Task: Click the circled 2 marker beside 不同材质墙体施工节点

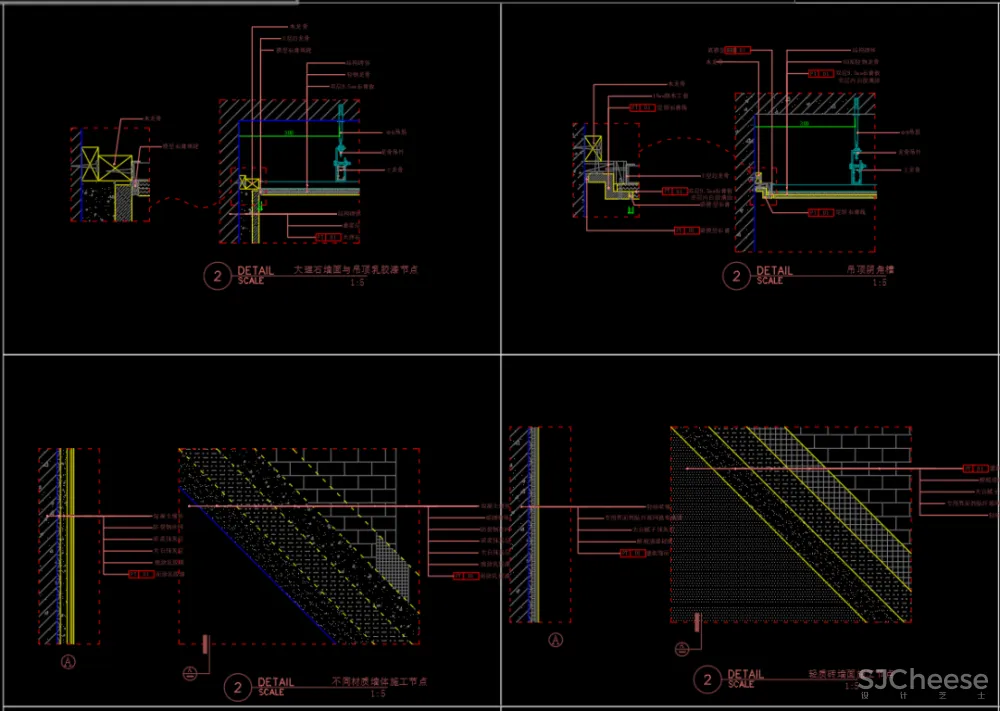Action: (237, 687)
